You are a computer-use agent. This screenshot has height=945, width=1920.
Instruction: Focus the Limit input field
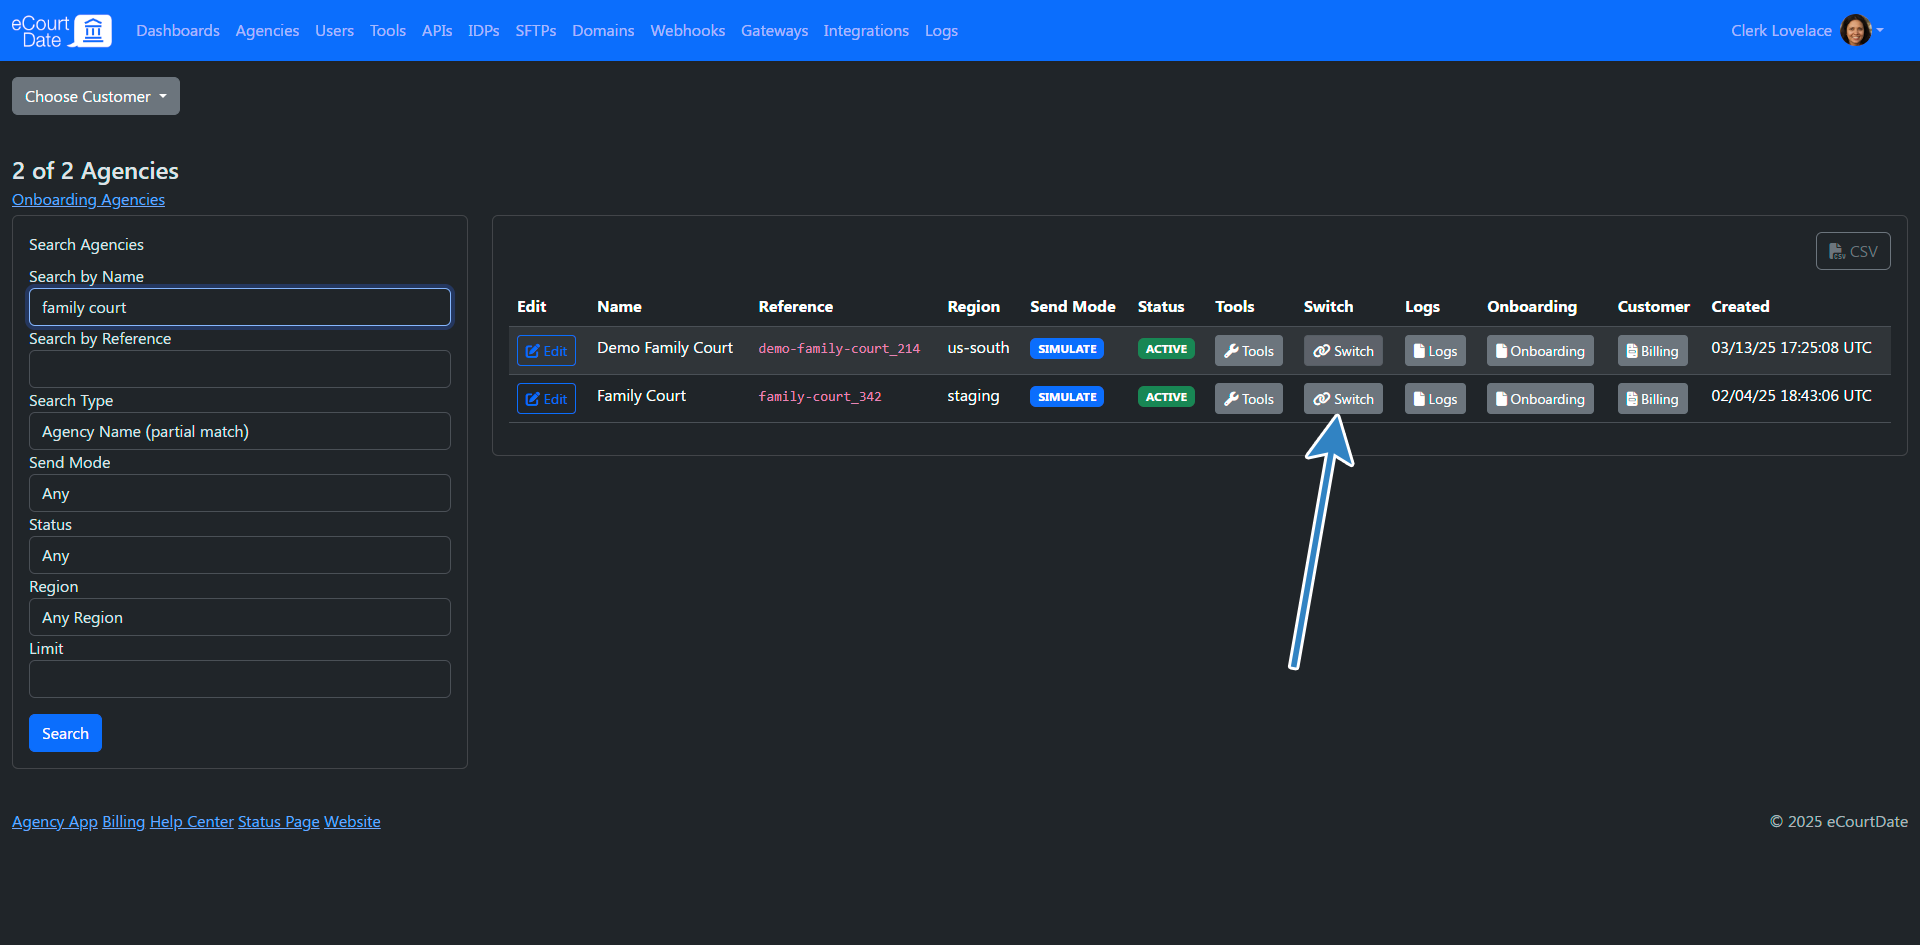[240, 679]
